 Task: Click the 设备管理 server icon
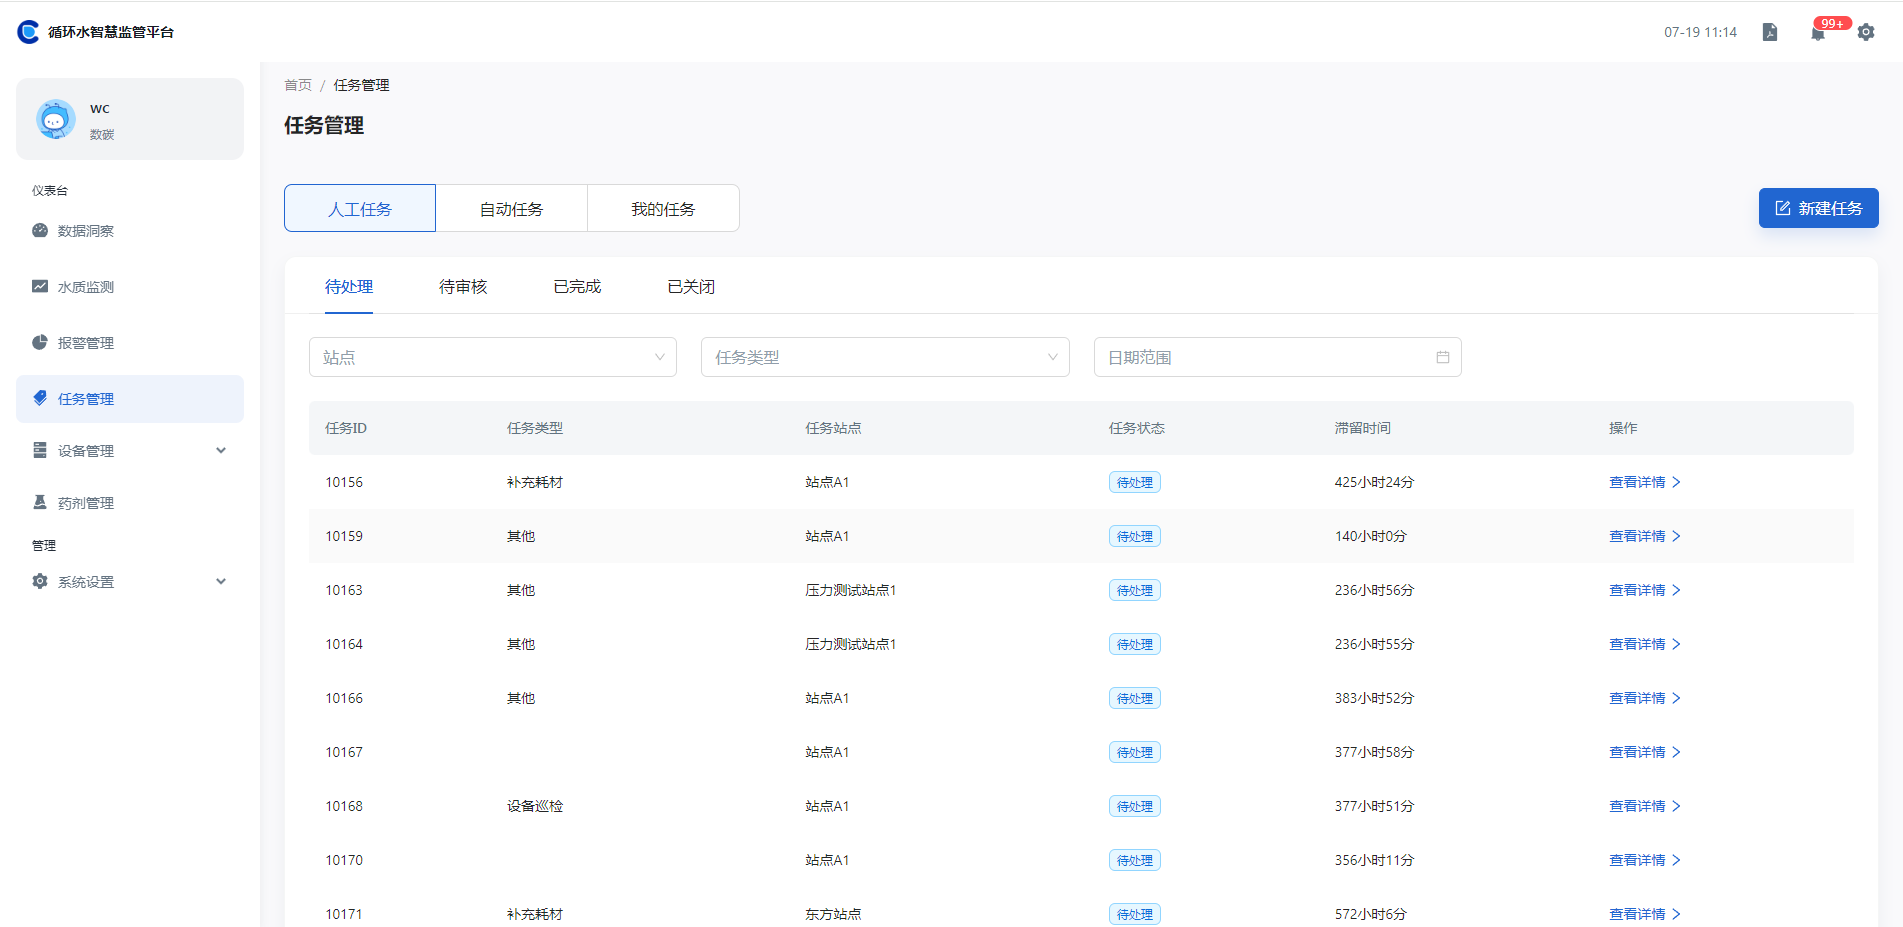click(x=40, y=450)
